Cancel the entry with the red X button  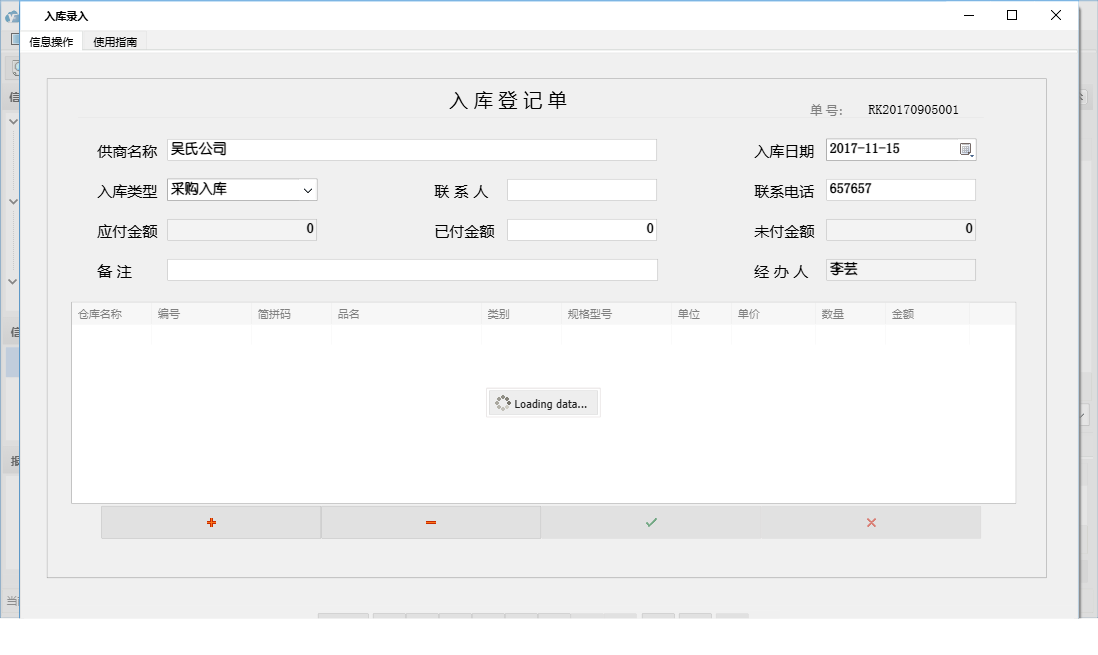point(870,521)
